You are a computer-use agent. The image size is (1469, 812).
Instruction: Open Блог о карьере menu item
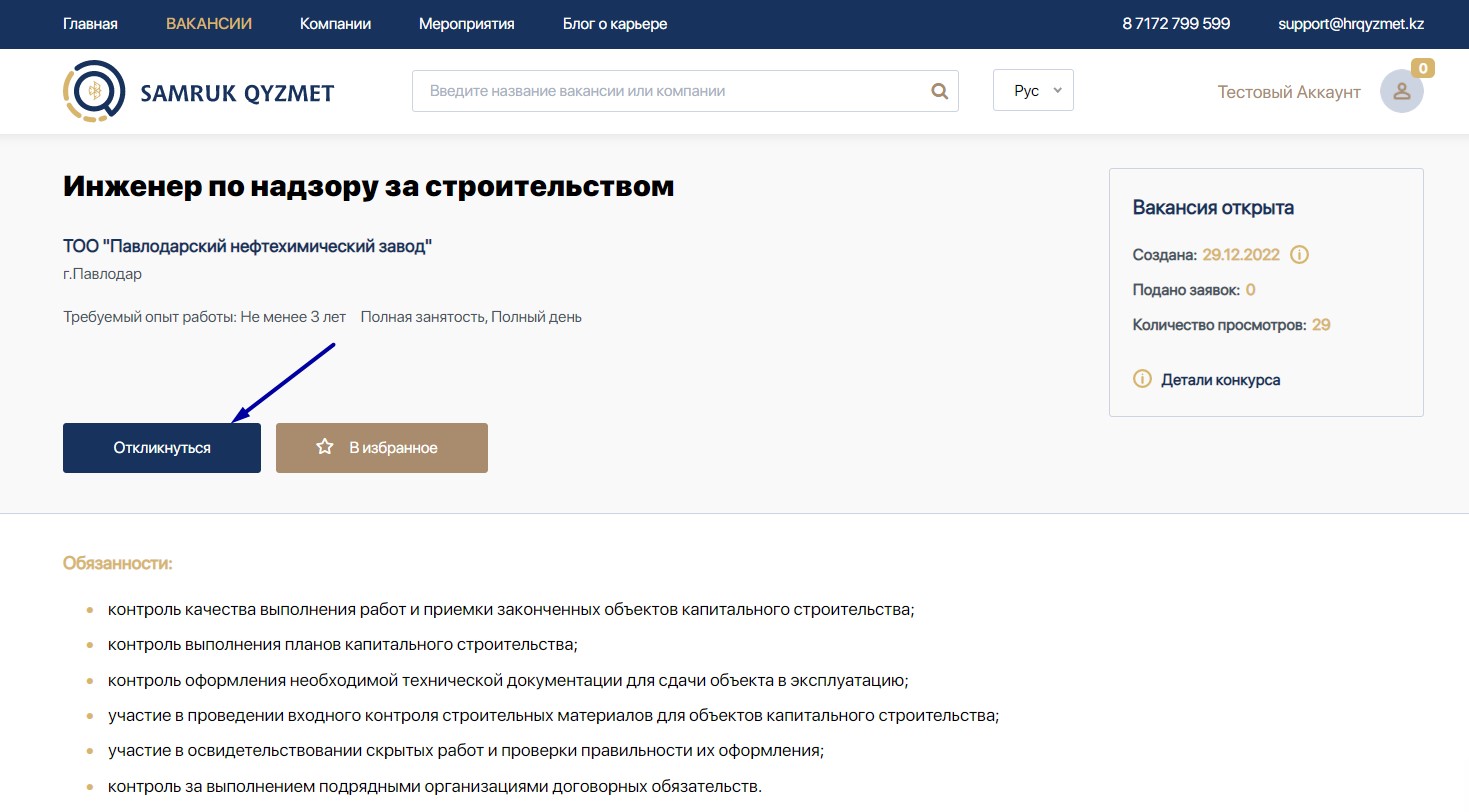(615, 24)
